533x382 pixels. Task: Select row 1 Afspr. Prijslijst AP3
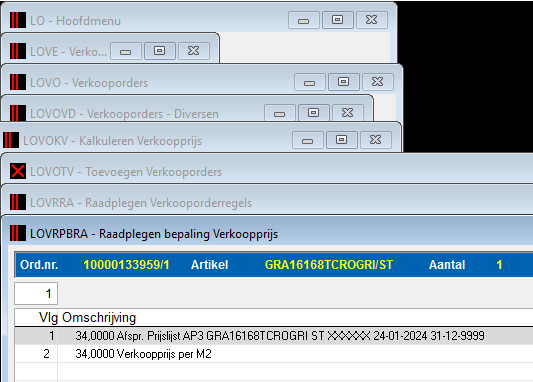coord(274,336)
